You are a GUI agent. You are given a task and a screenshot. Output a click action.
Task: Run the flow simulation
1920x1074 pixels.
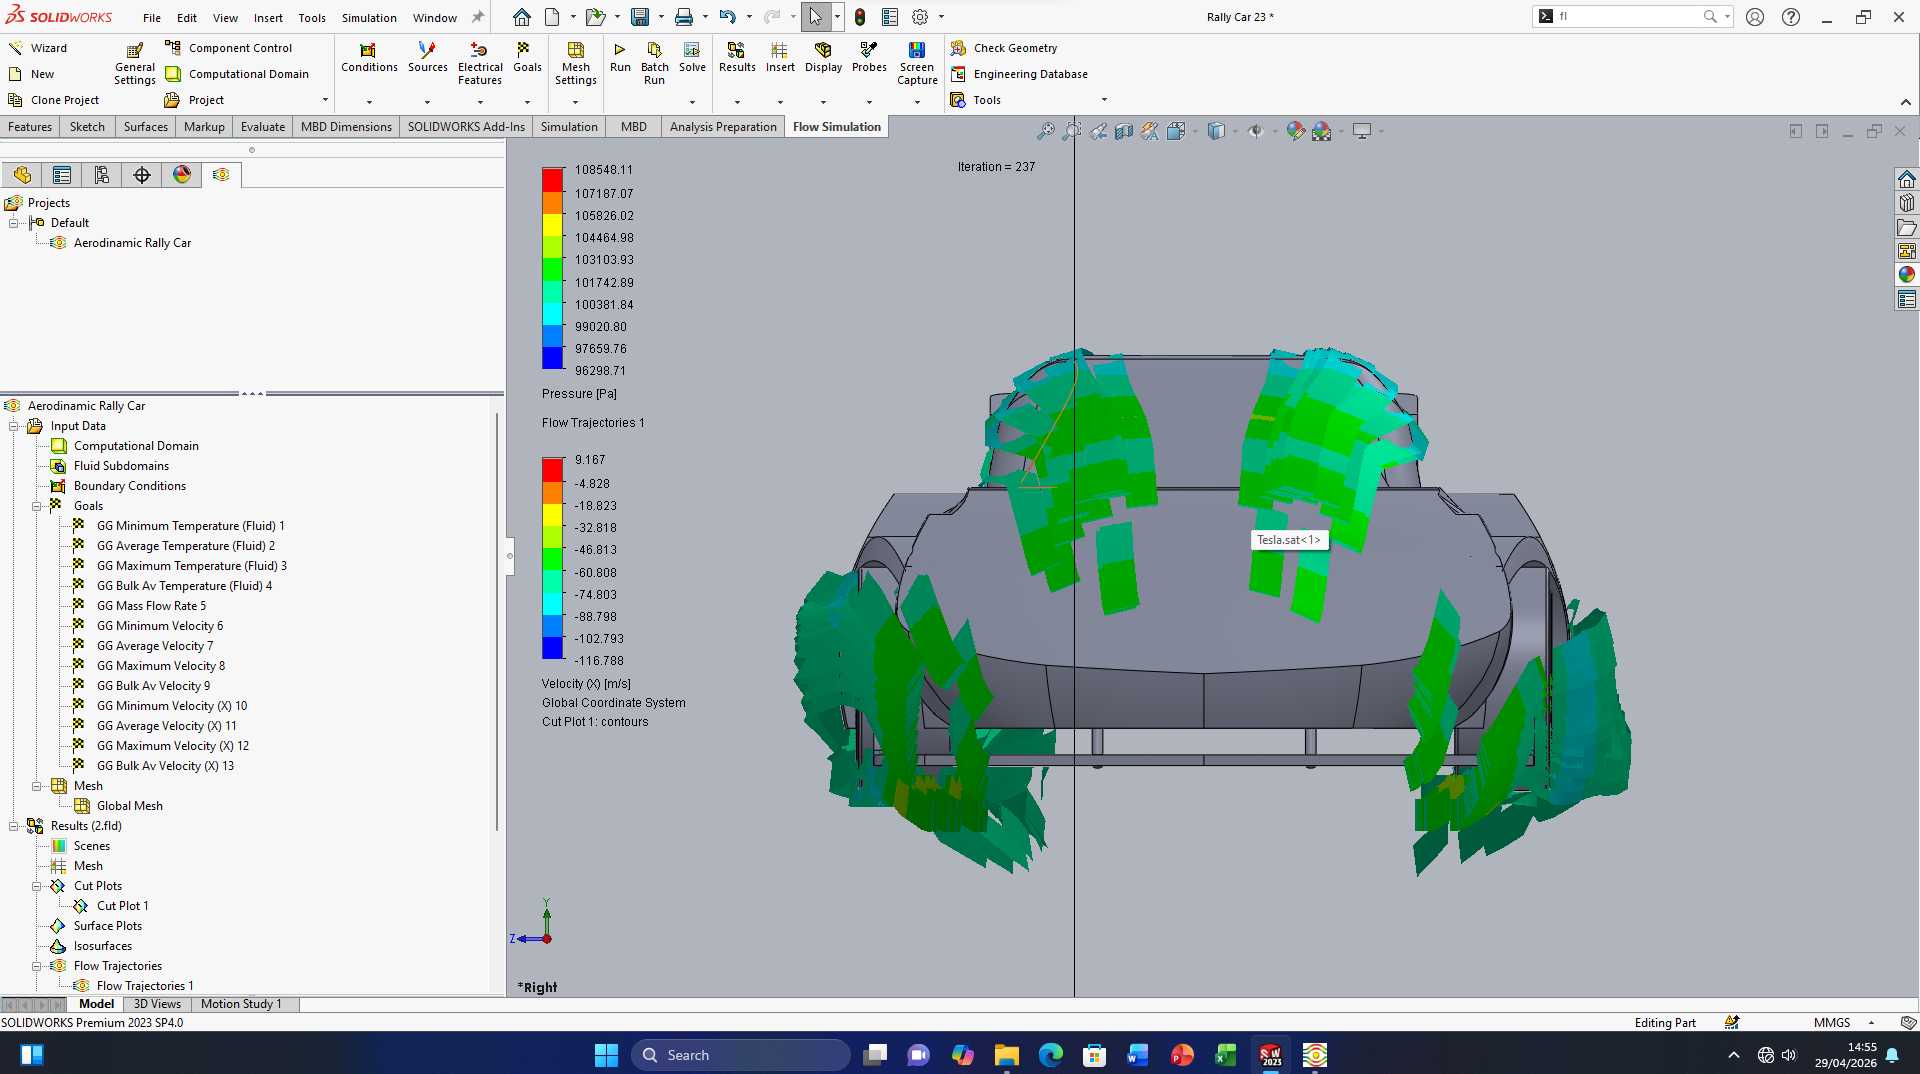click(x=620, y=57)
